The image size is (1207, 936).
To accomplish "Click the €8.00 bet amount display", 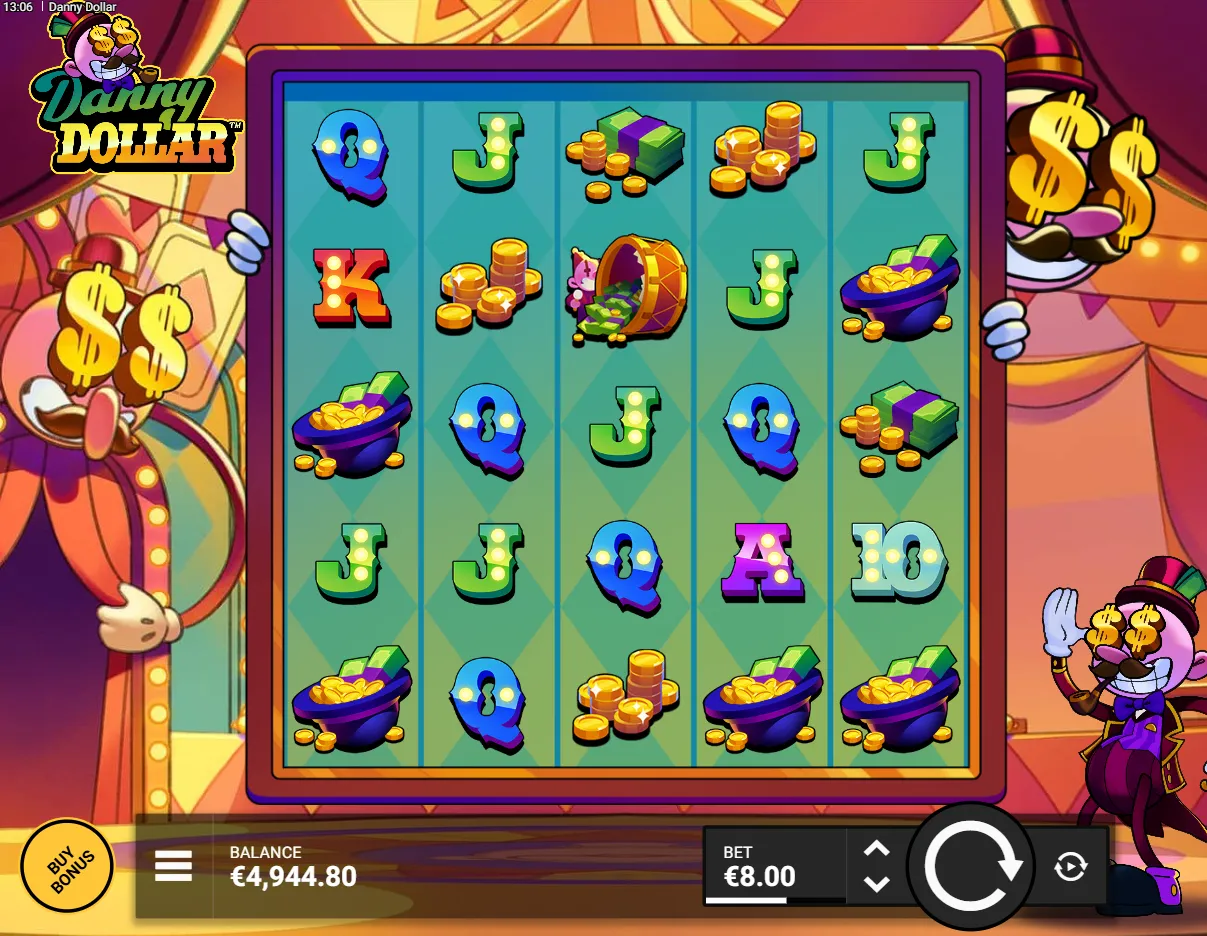I will pyautogui.click(x=760, y=877).
